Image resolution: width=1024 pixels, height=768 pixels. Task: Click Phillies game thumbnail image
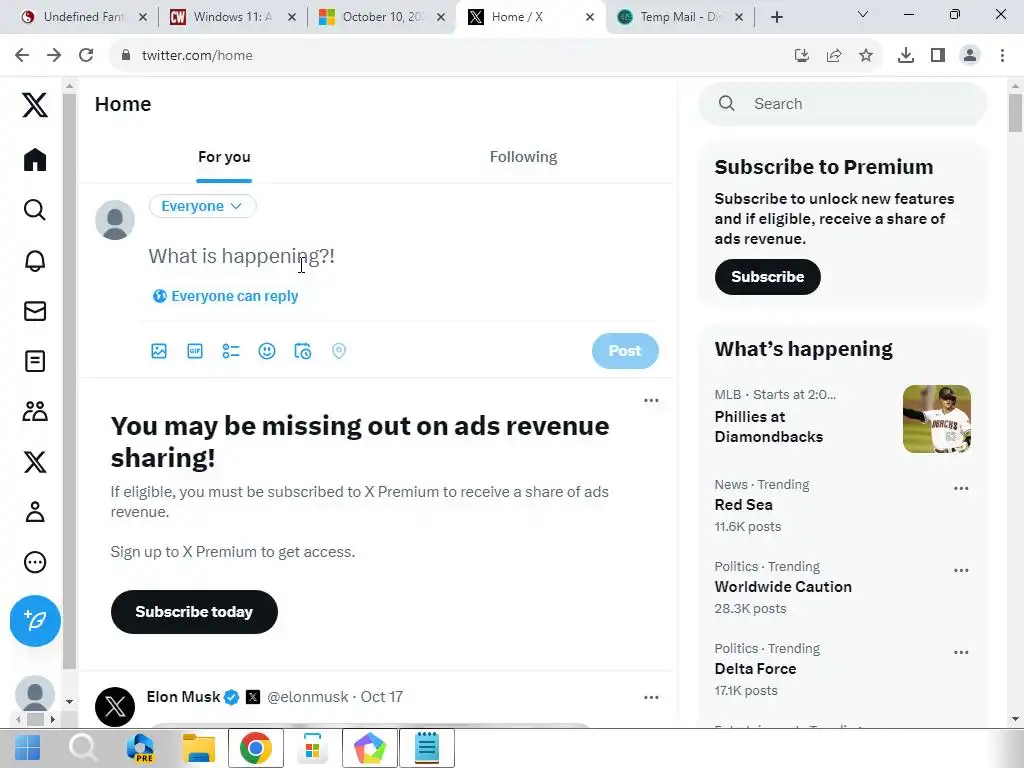[936, 419]
